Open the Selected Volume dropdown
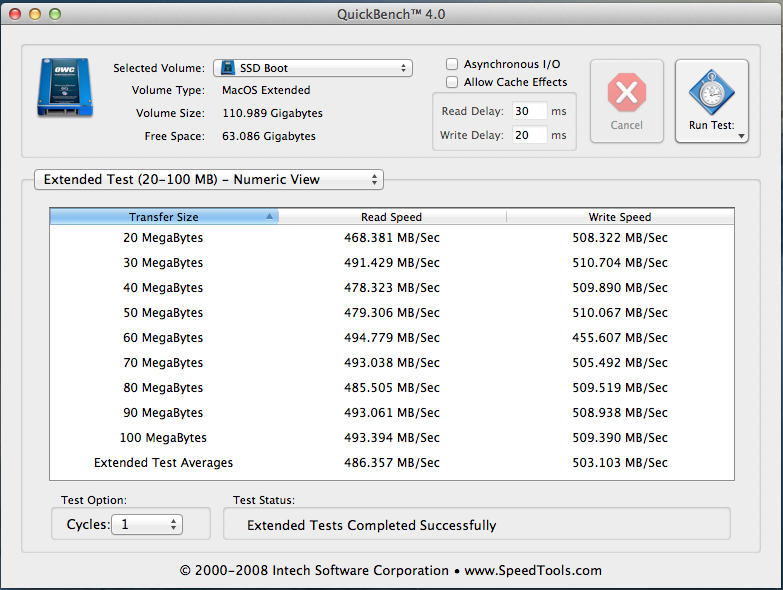This screenshot has height=590, width=783. tap(313, 68)
